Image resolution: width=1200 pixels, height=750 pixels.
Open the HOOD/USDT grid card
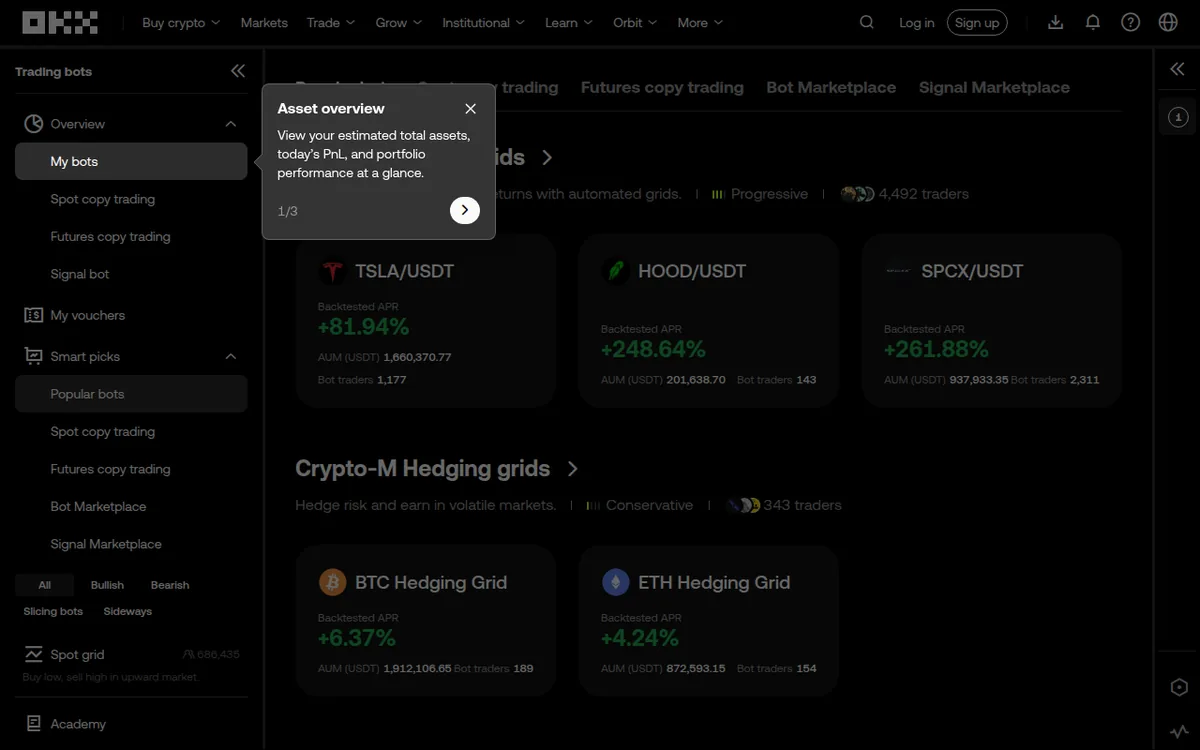point(709,321)
